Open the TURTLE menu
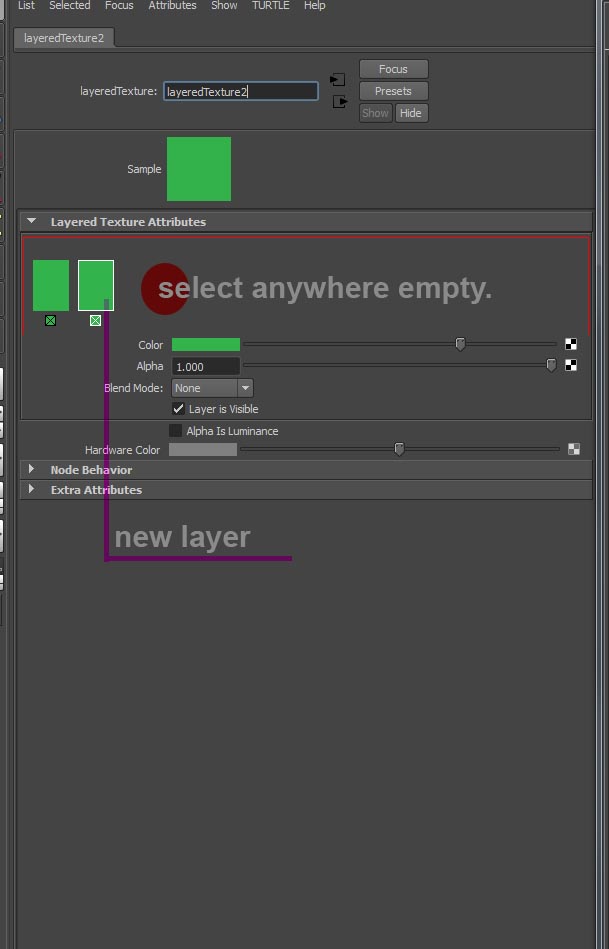This screenshot has width=609, height=949. pos(271,5)
